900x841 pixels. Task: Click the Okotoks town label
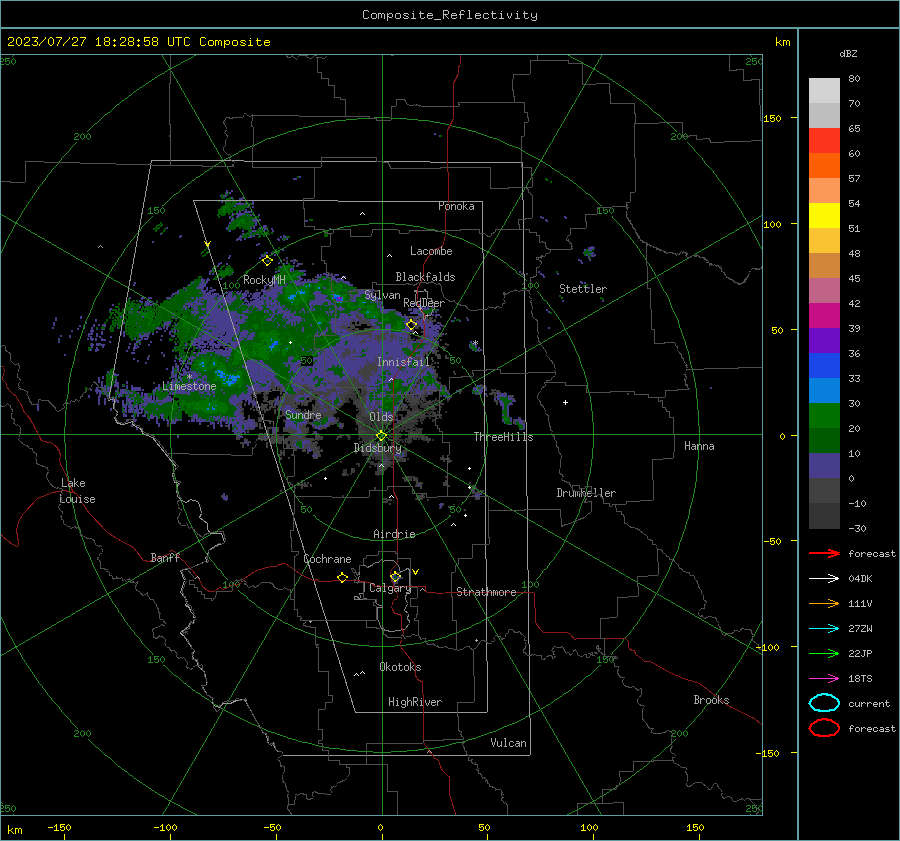pyautogui.click(x=400, y=667)
